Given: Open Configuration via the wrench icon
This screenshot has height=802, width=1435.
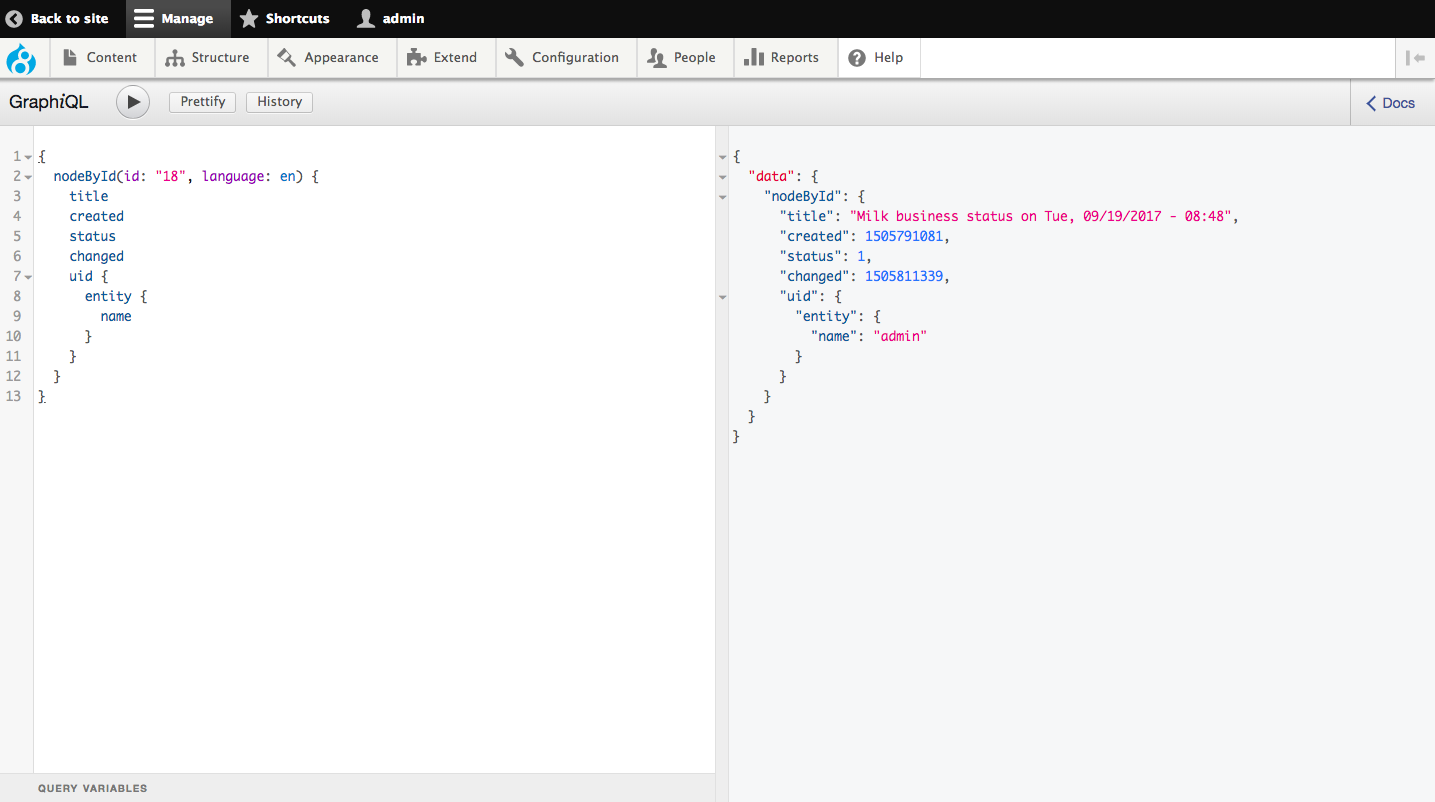Looking at the screenshot, I should 513,57.
